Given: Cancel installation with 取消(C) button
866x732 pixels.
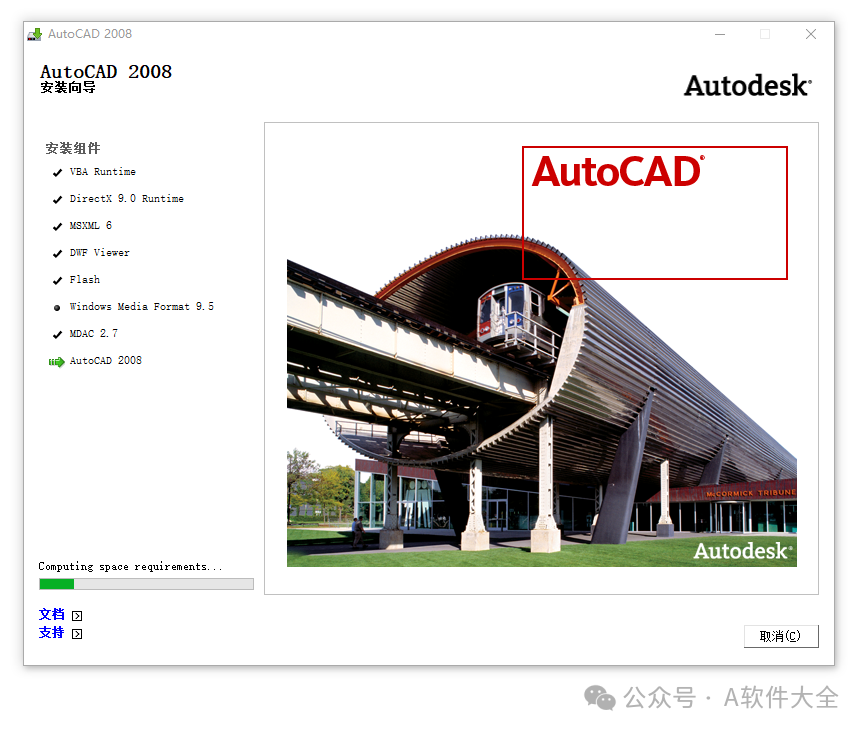Looking at the screenshot, I should click(781, 636).
